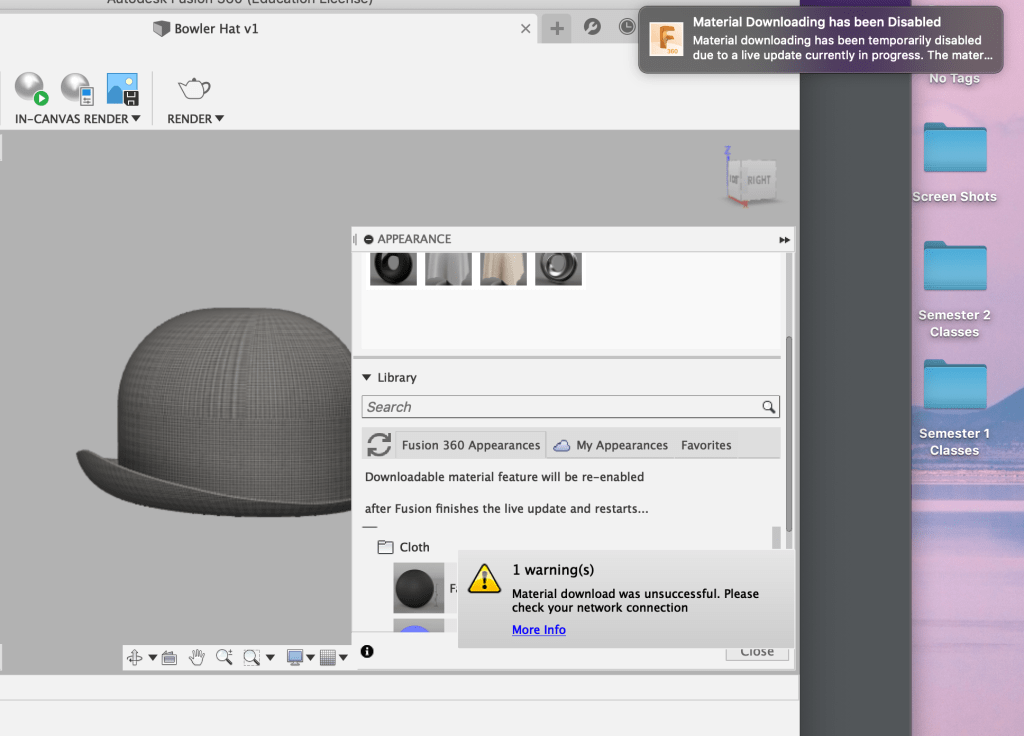Screen dimensions: 1024x736
Task: Click the Display Settings monitor icon
Action: [x=295, y=657]
